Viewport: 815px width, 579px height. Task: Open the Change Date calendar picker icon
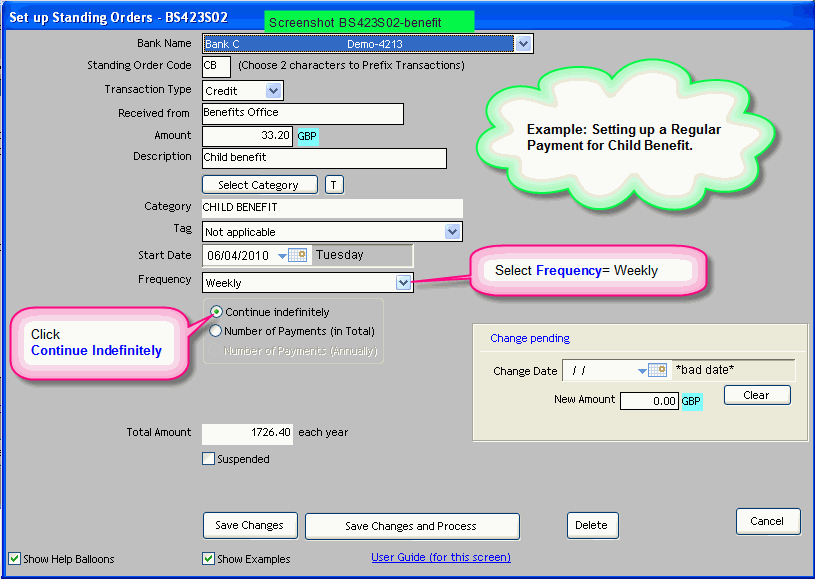pyautogui.click(x=657, y=370)
